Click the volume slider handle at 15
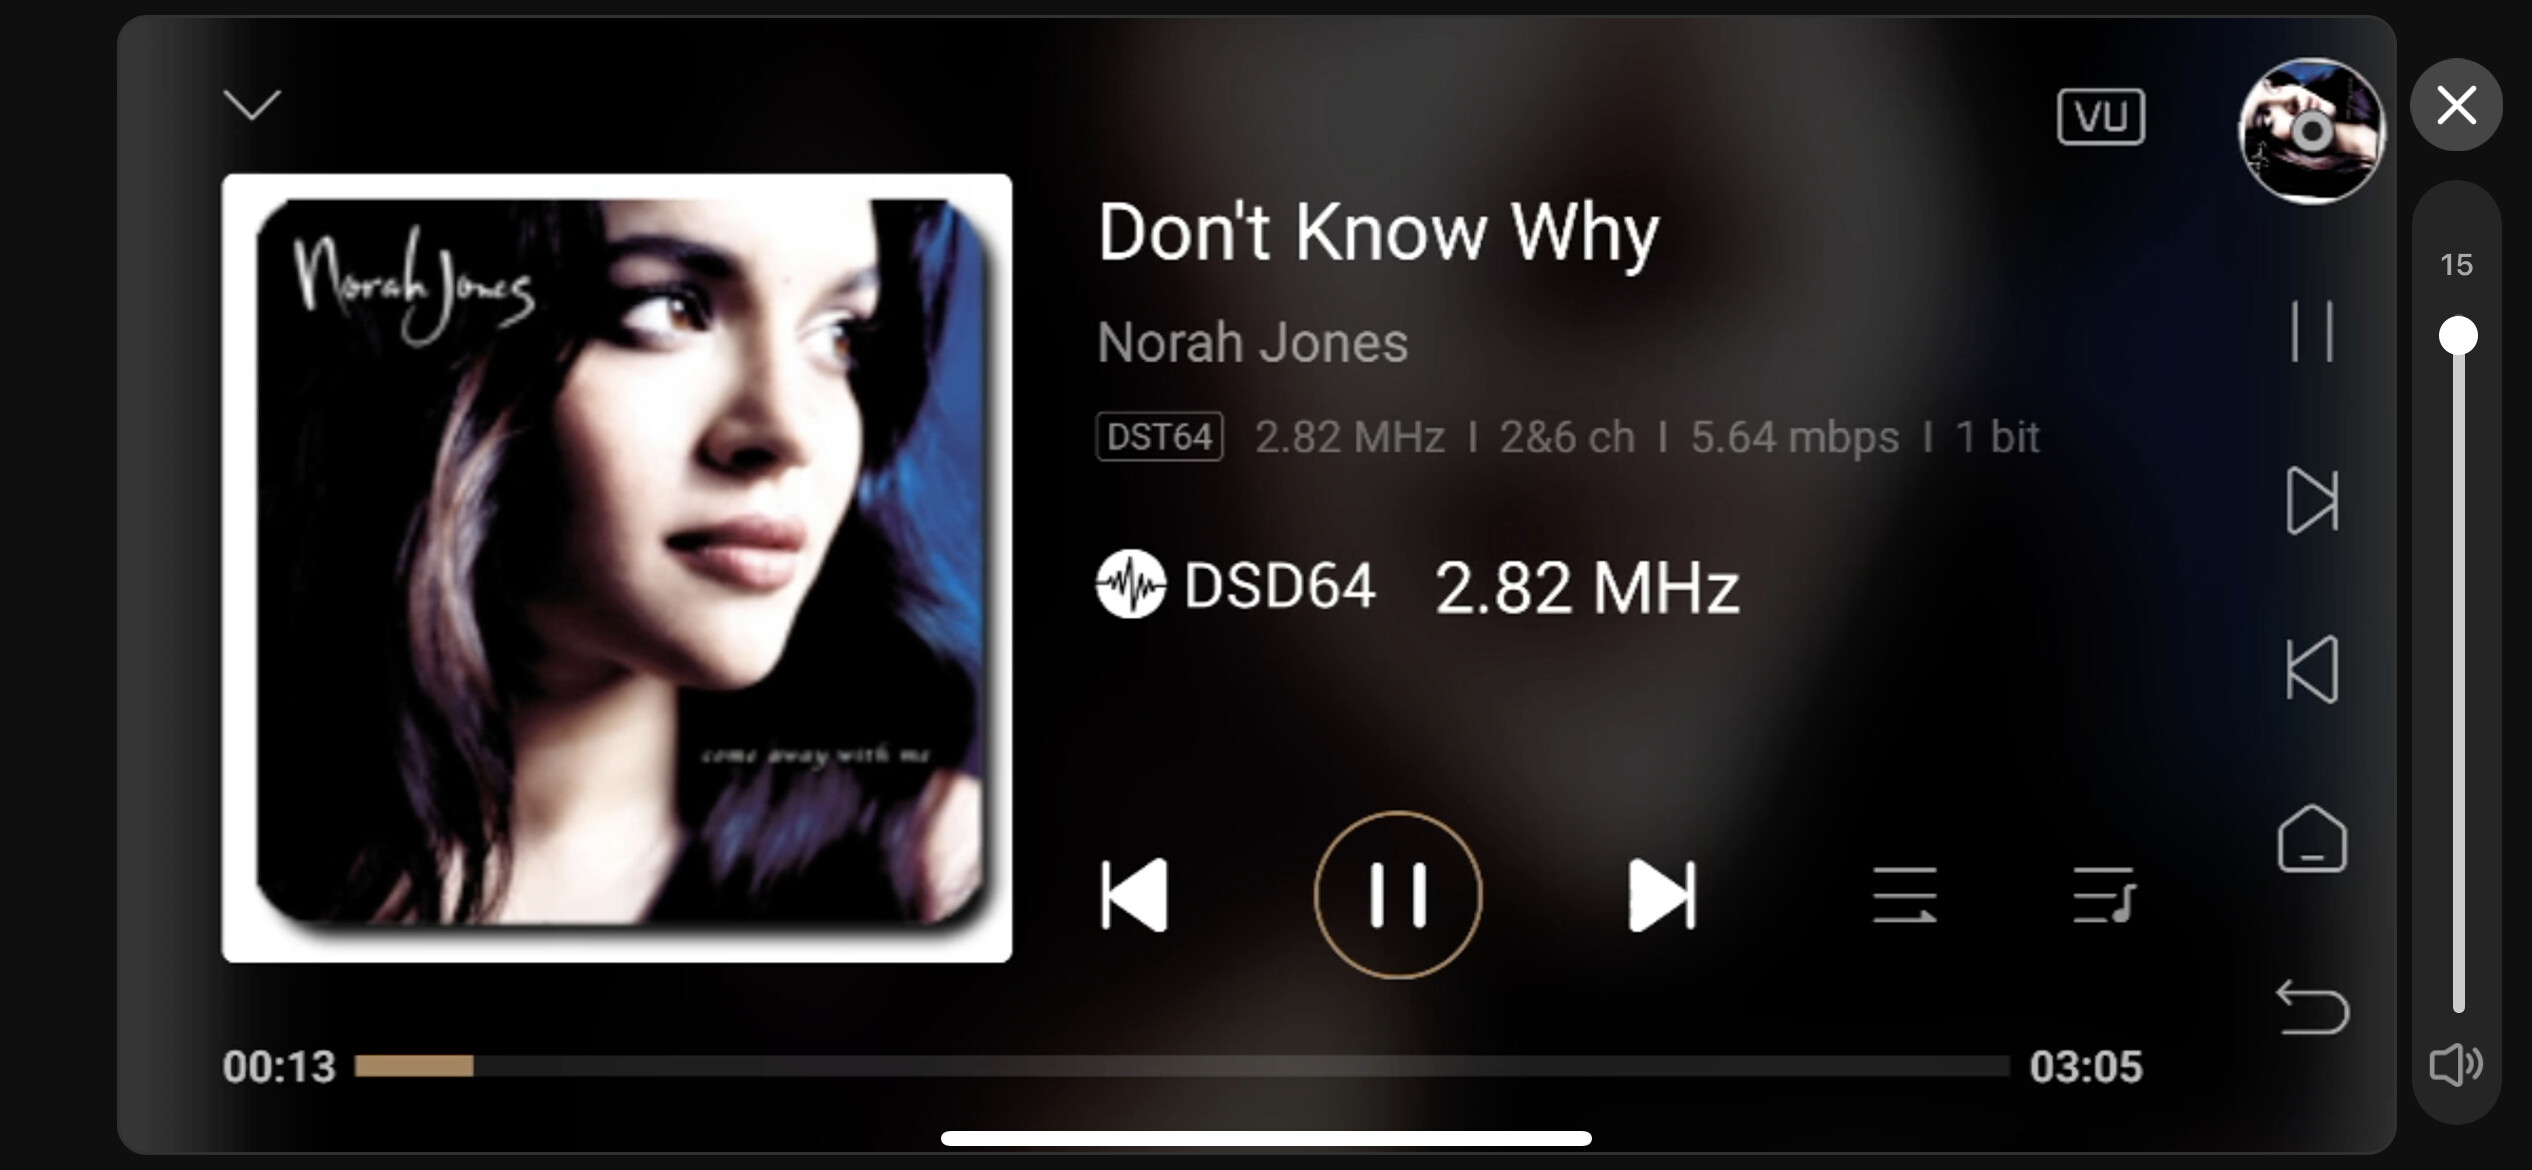 pyautogui.click(x=2458, y=335)
